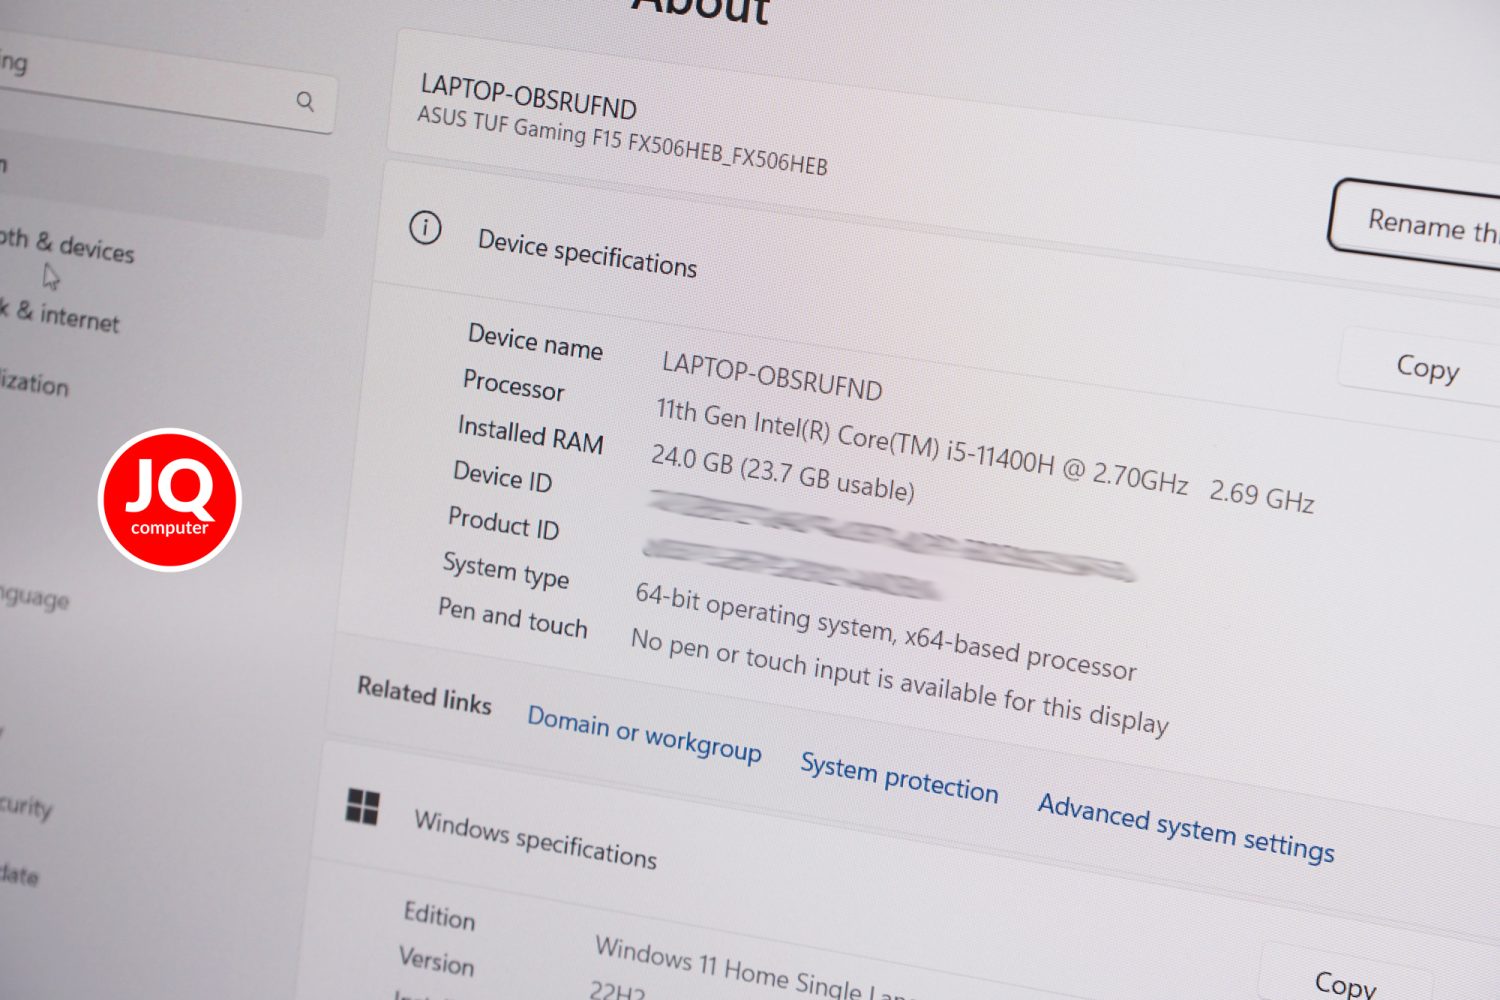Select the Windows 11 Home Single Language text

tap(750, 968)
